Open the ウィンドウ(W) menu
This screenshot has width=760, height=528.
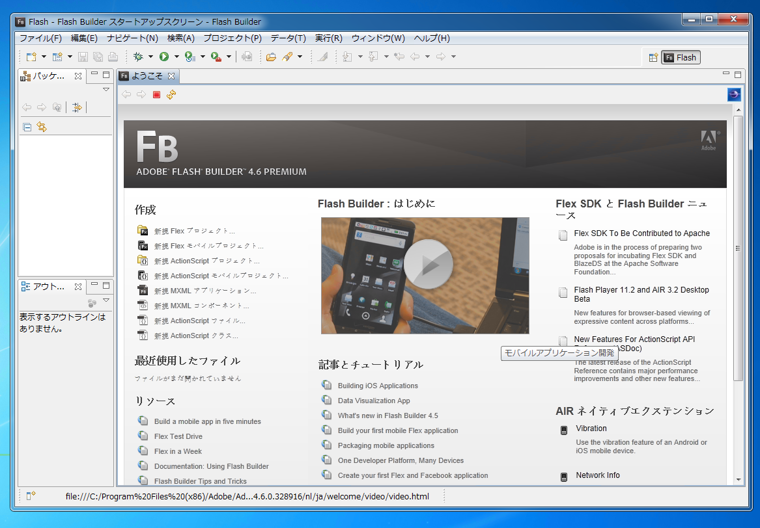378,38
